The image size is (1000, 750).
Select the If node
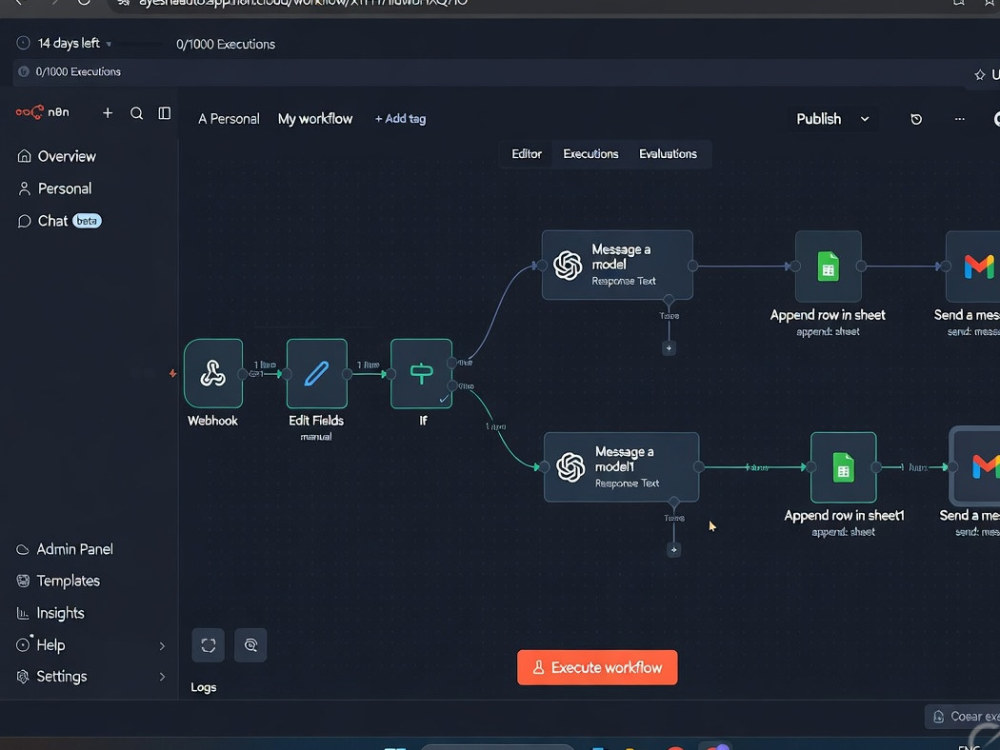tap(421, 374)
